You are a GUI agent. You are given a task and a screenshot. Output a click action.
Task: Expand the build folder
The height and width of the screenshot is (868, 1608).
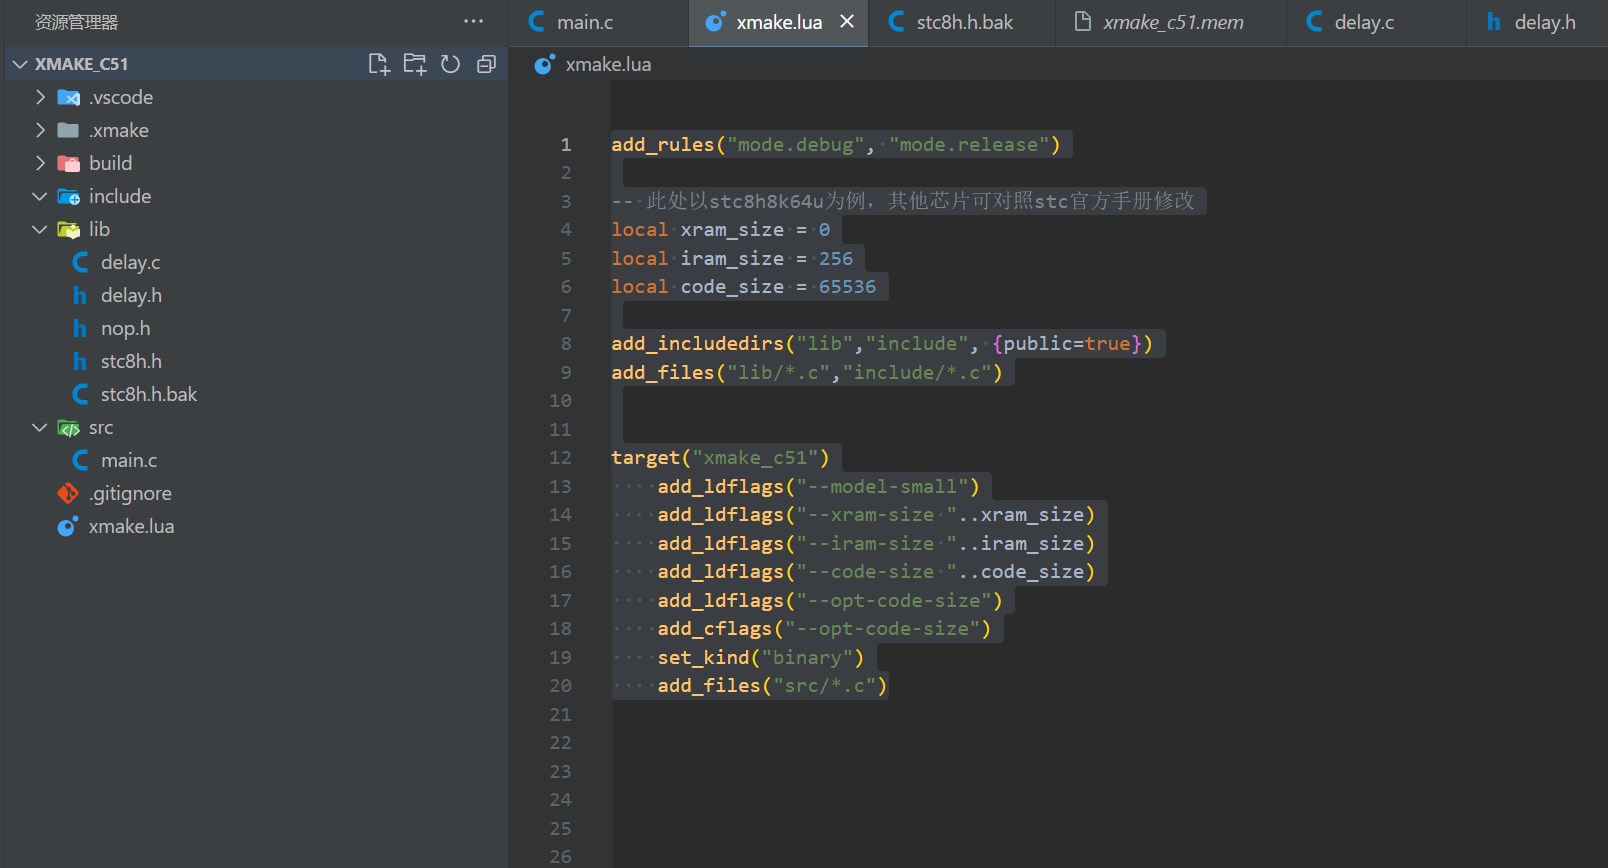[x=110, y=163]
